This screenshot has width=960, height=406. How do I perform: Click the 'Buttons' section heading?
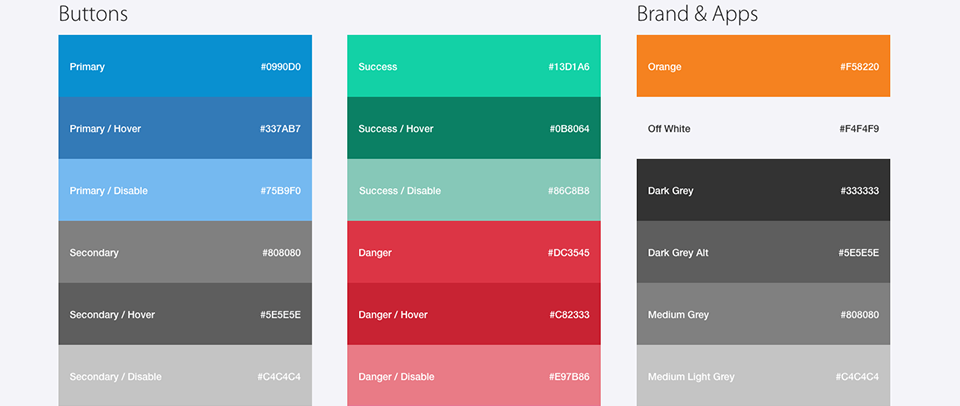[93, 13]
